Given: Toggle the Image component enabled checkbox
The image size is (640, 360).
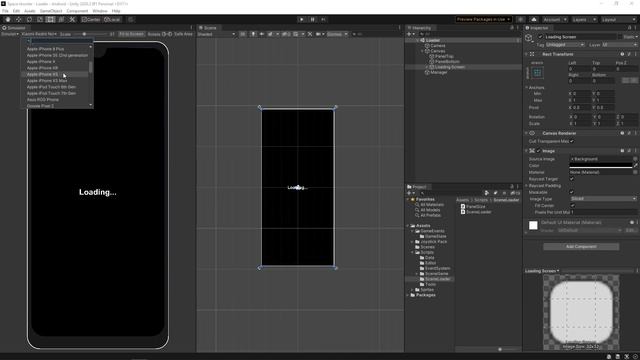Looking at the screenshot, I should coord(538,151).
